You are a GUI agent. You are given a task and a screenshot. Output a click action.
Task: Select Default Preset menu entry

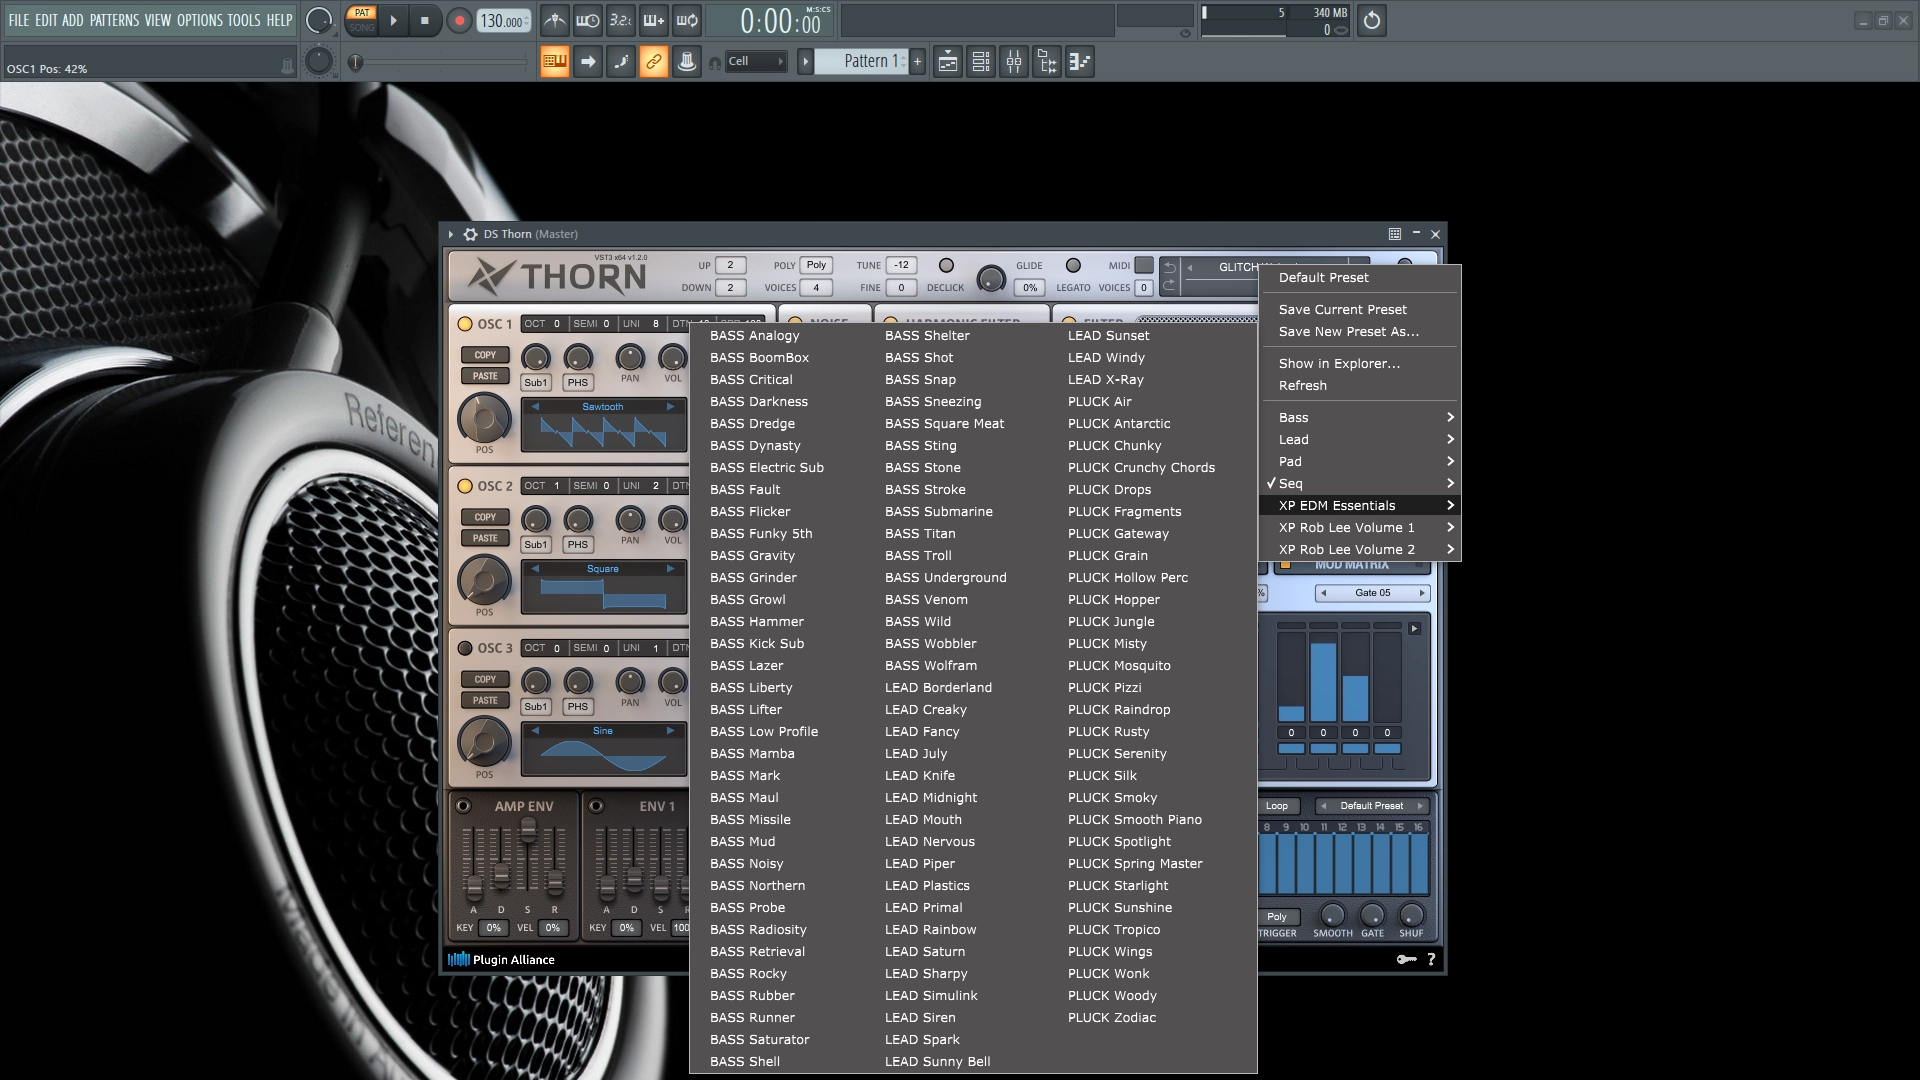[1360, 278]
